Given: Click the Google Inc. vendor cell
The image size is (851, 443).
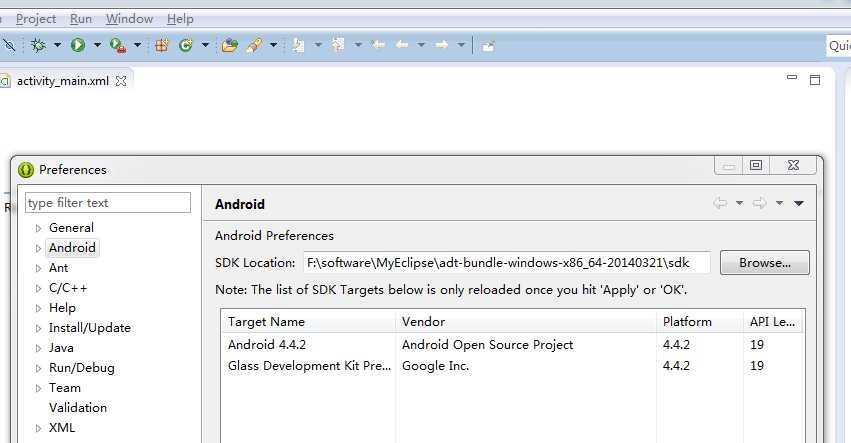Looking at the screenshot, I should pyautogui.click(x=435, y=366).
